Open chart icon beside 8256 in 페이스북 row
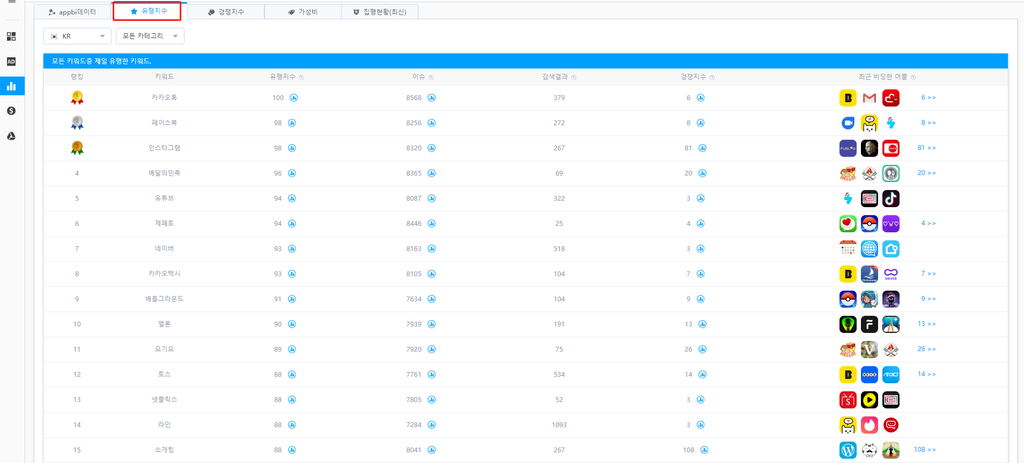The image size is (1024, 463). [x=432, y=123]
